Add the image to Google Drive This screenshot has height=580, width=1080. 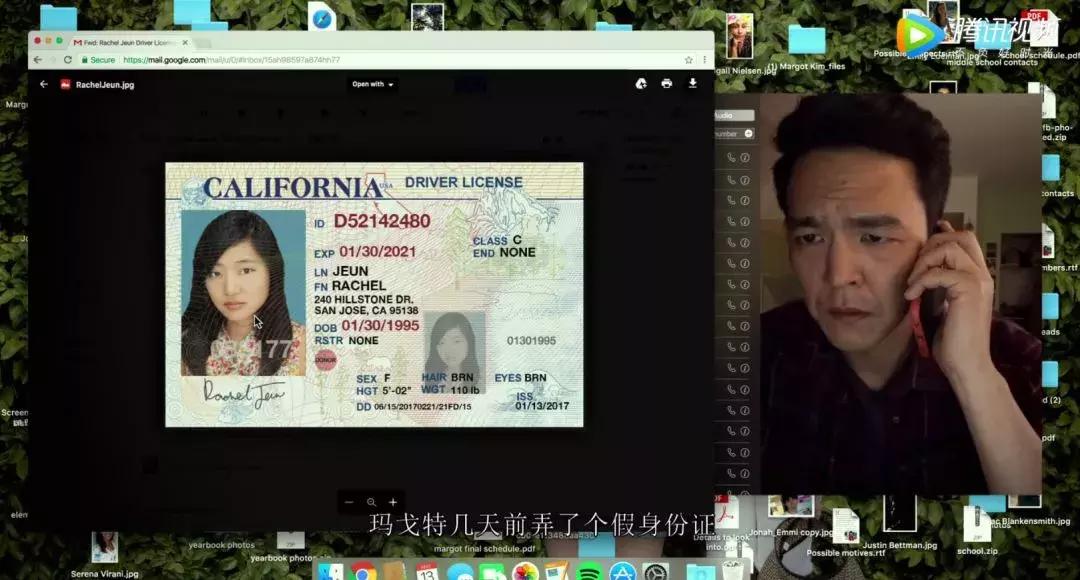641,84
